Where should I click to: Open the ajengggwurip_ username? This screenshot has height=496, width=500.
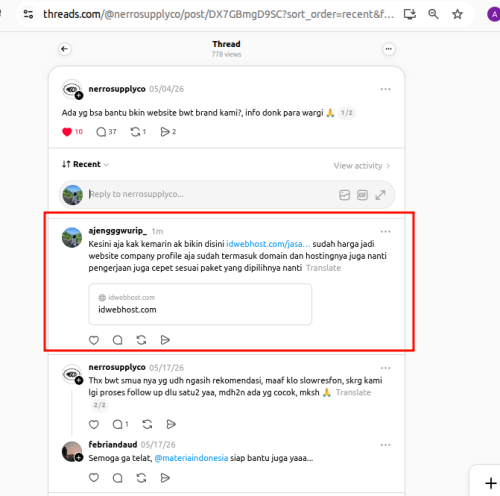118,231
